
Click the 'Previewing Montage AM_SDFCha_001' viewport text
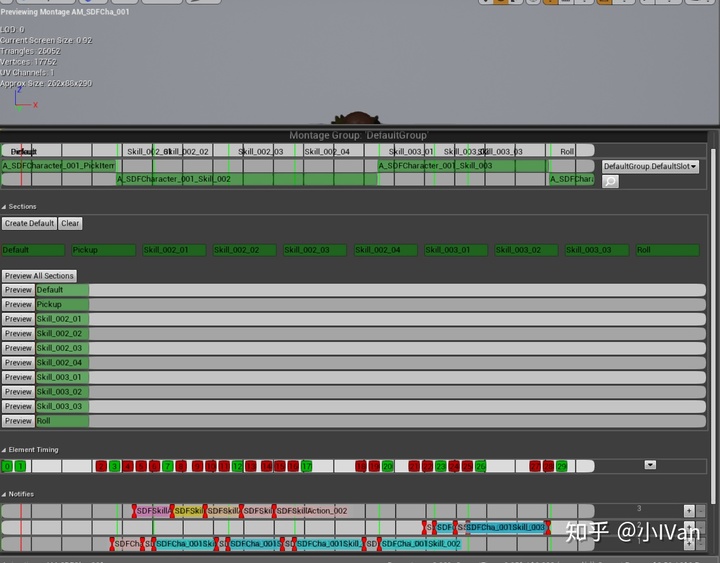tap(65, 12)
